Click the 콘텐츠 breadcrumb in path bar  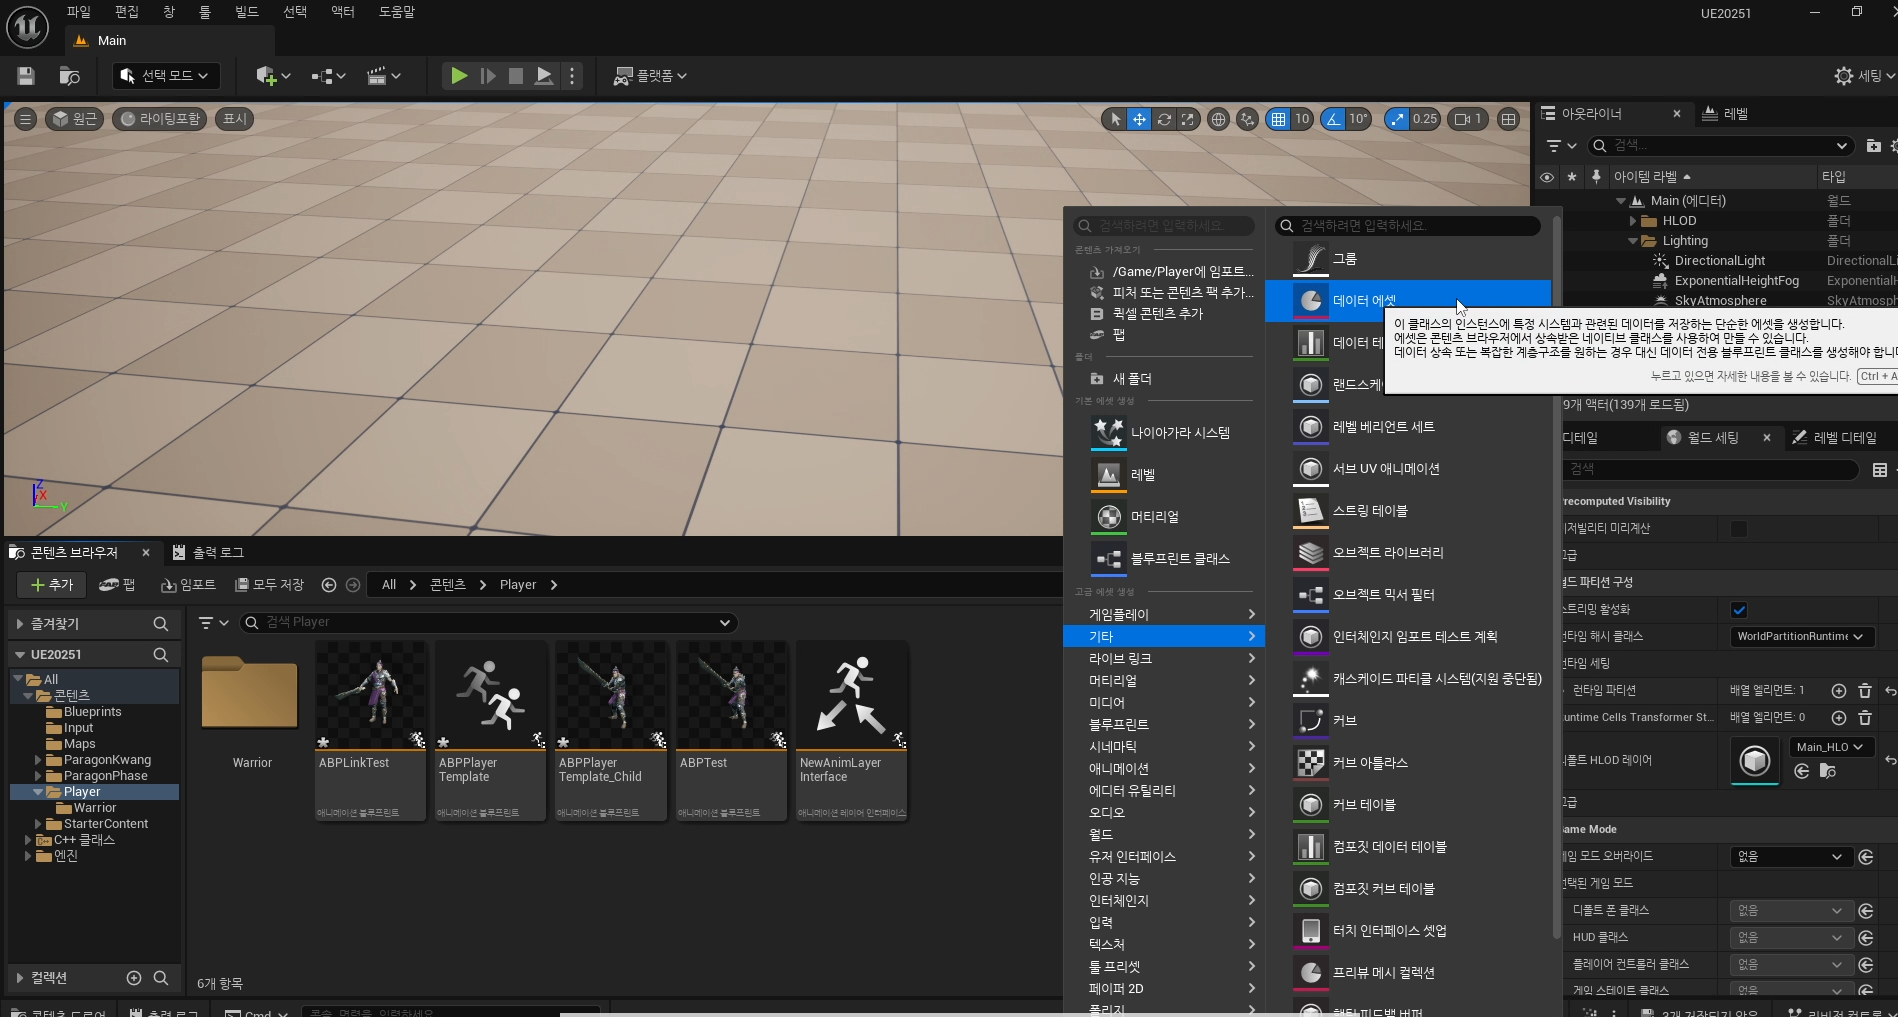(448, 585)
